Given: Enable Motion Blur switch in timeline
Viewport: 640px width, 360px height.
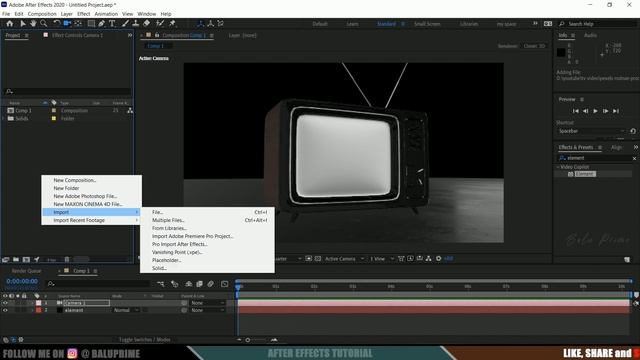Looking at the screenshot, I should tap(211, 284).
